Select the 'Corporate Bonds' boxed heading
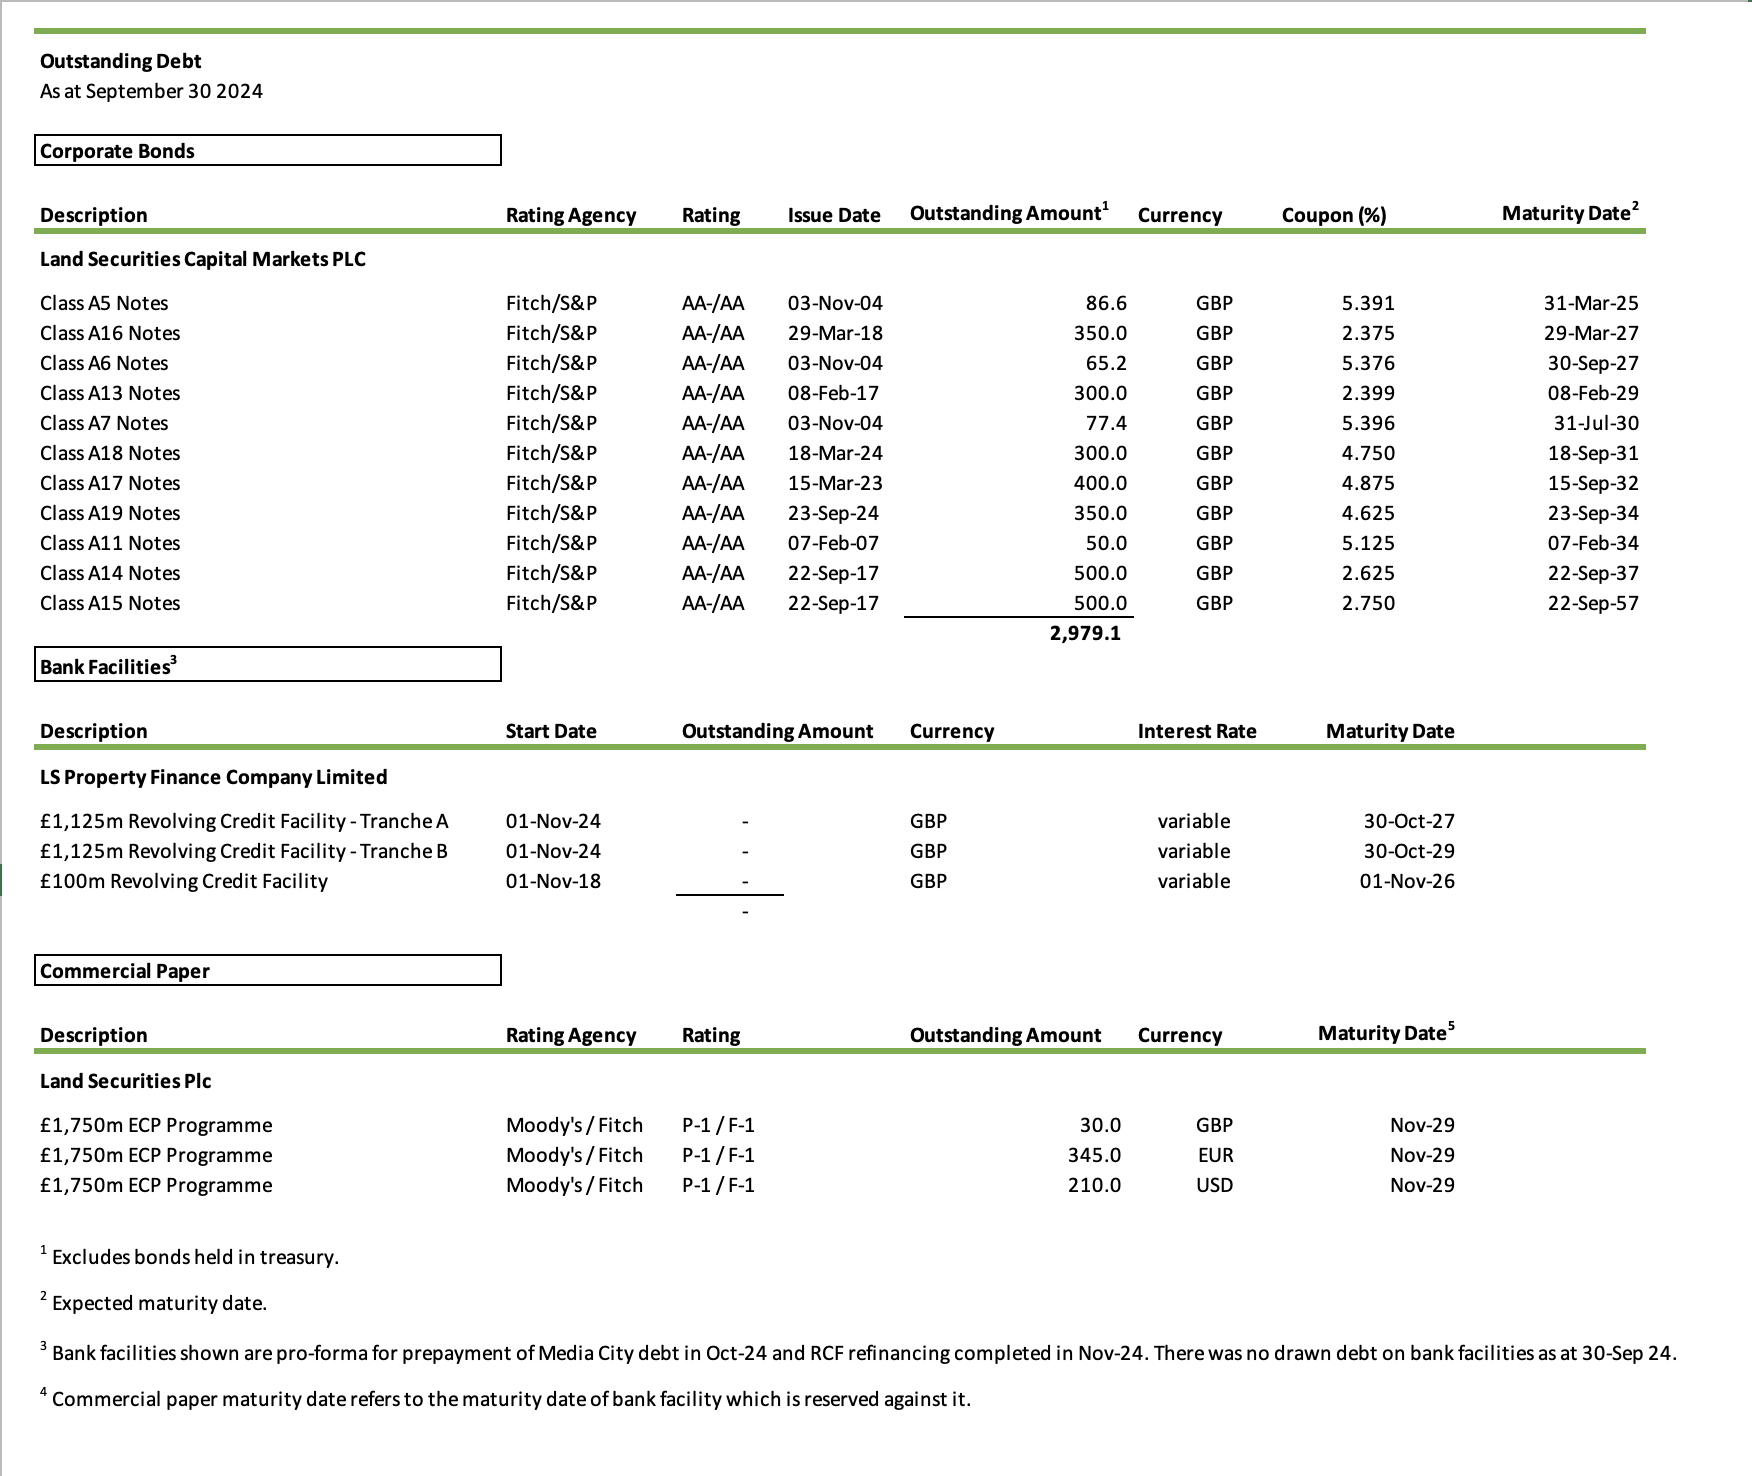The width and height of the screenshot is (1752, 1476). tap(268, 150)
